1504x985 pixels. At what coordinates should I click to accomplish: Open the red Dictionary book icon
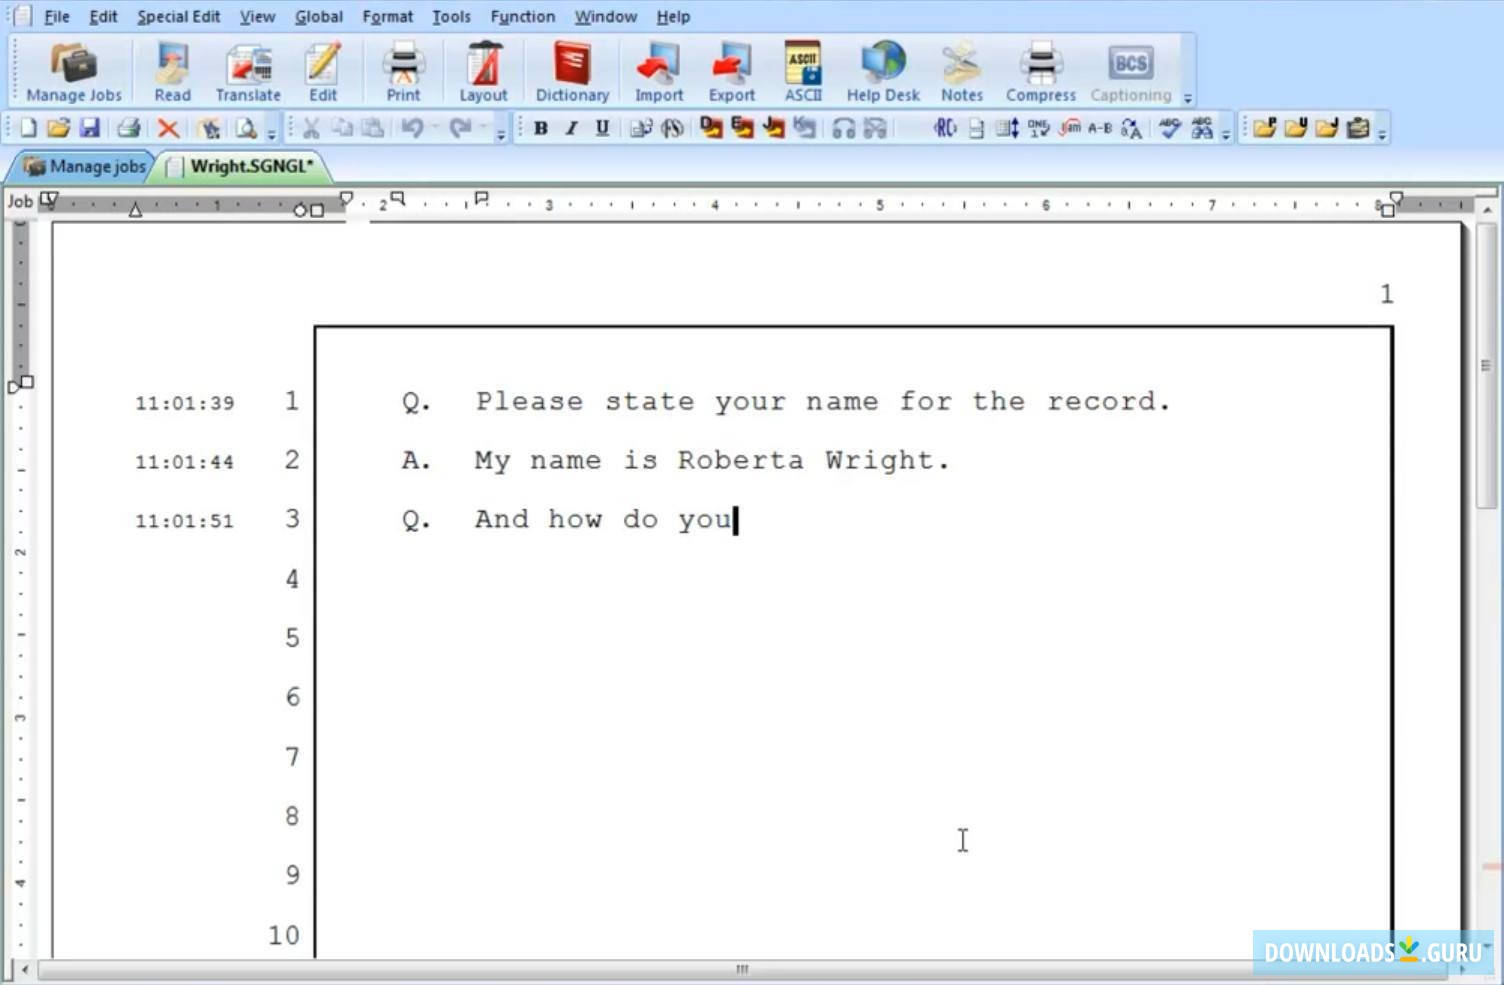point(572,72)
